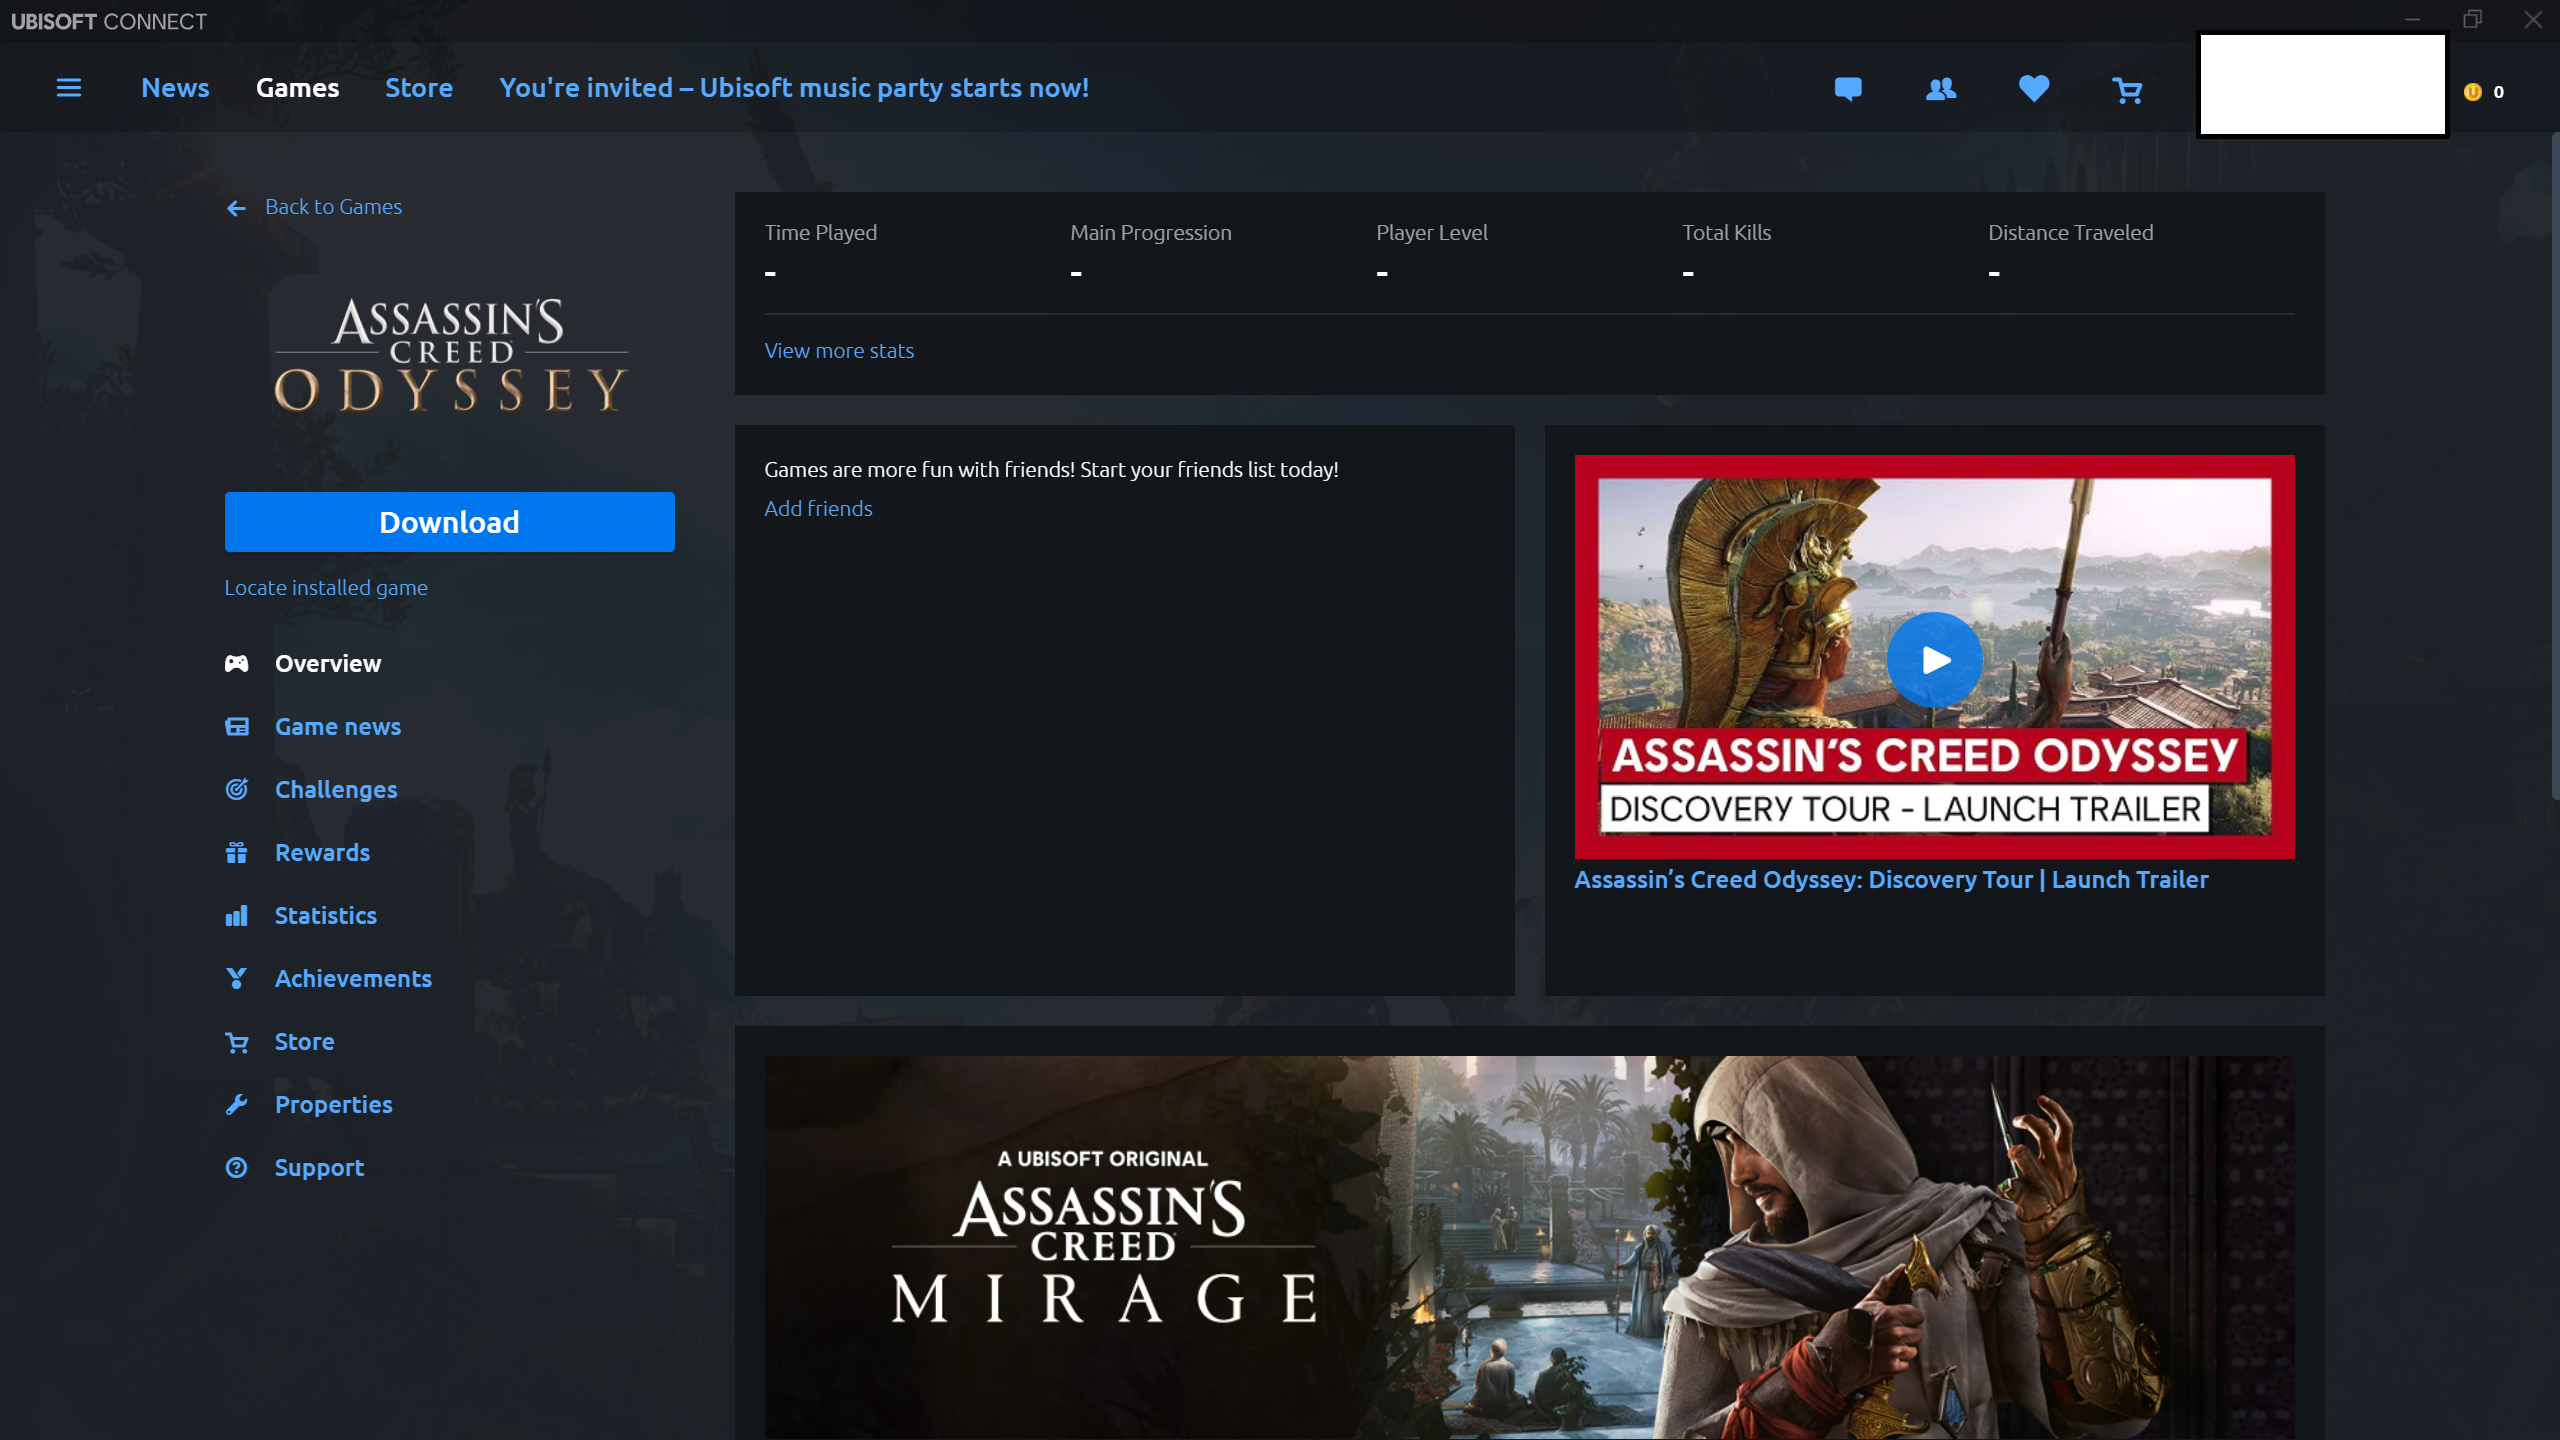Select the Store sidebar icon
Screen dimensions: 2560x1440
tap(237, 1041)
